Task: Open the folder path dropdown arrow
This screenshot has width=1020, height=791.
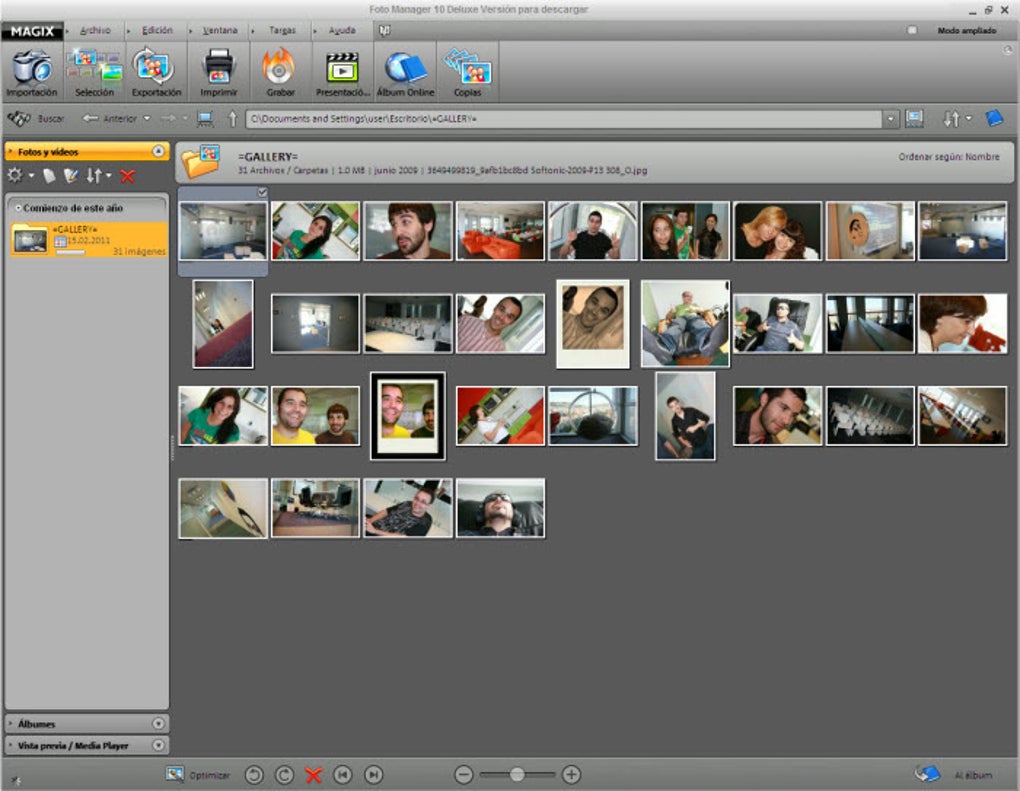Action: pyautogui.click(x=890, y=119)
